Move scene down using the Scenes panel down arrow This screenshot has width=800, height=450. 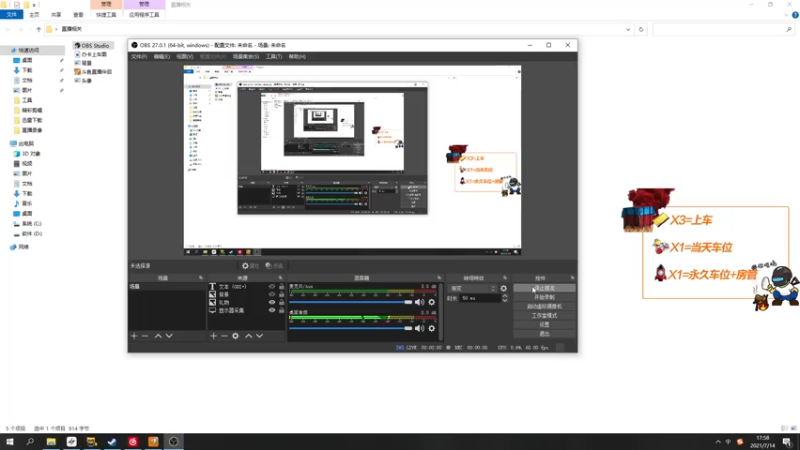point(169,336)
